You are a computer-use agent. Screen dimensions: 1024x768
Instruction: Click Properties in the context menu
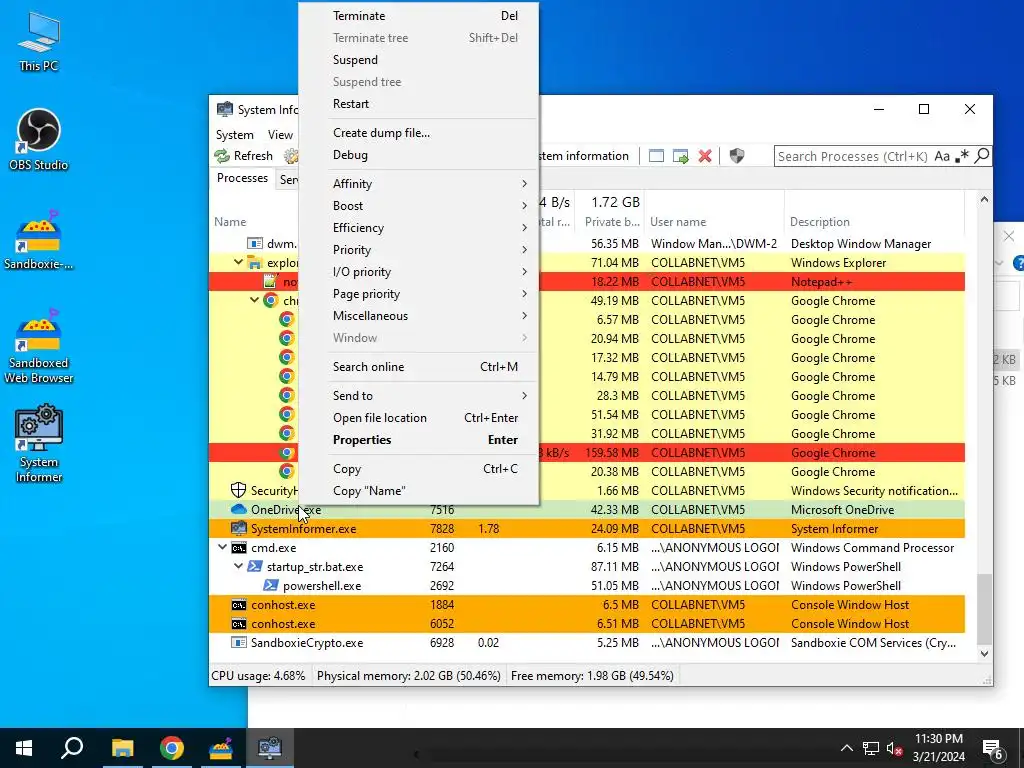[x=419, y=440]
